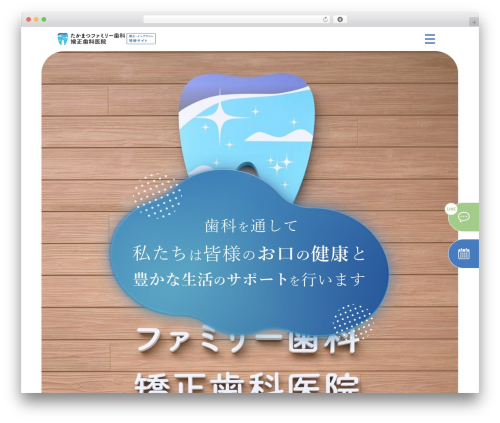Open a new browser tab with plus button
This screenshot has width=500, height=423.
click(x=474, y=22)
